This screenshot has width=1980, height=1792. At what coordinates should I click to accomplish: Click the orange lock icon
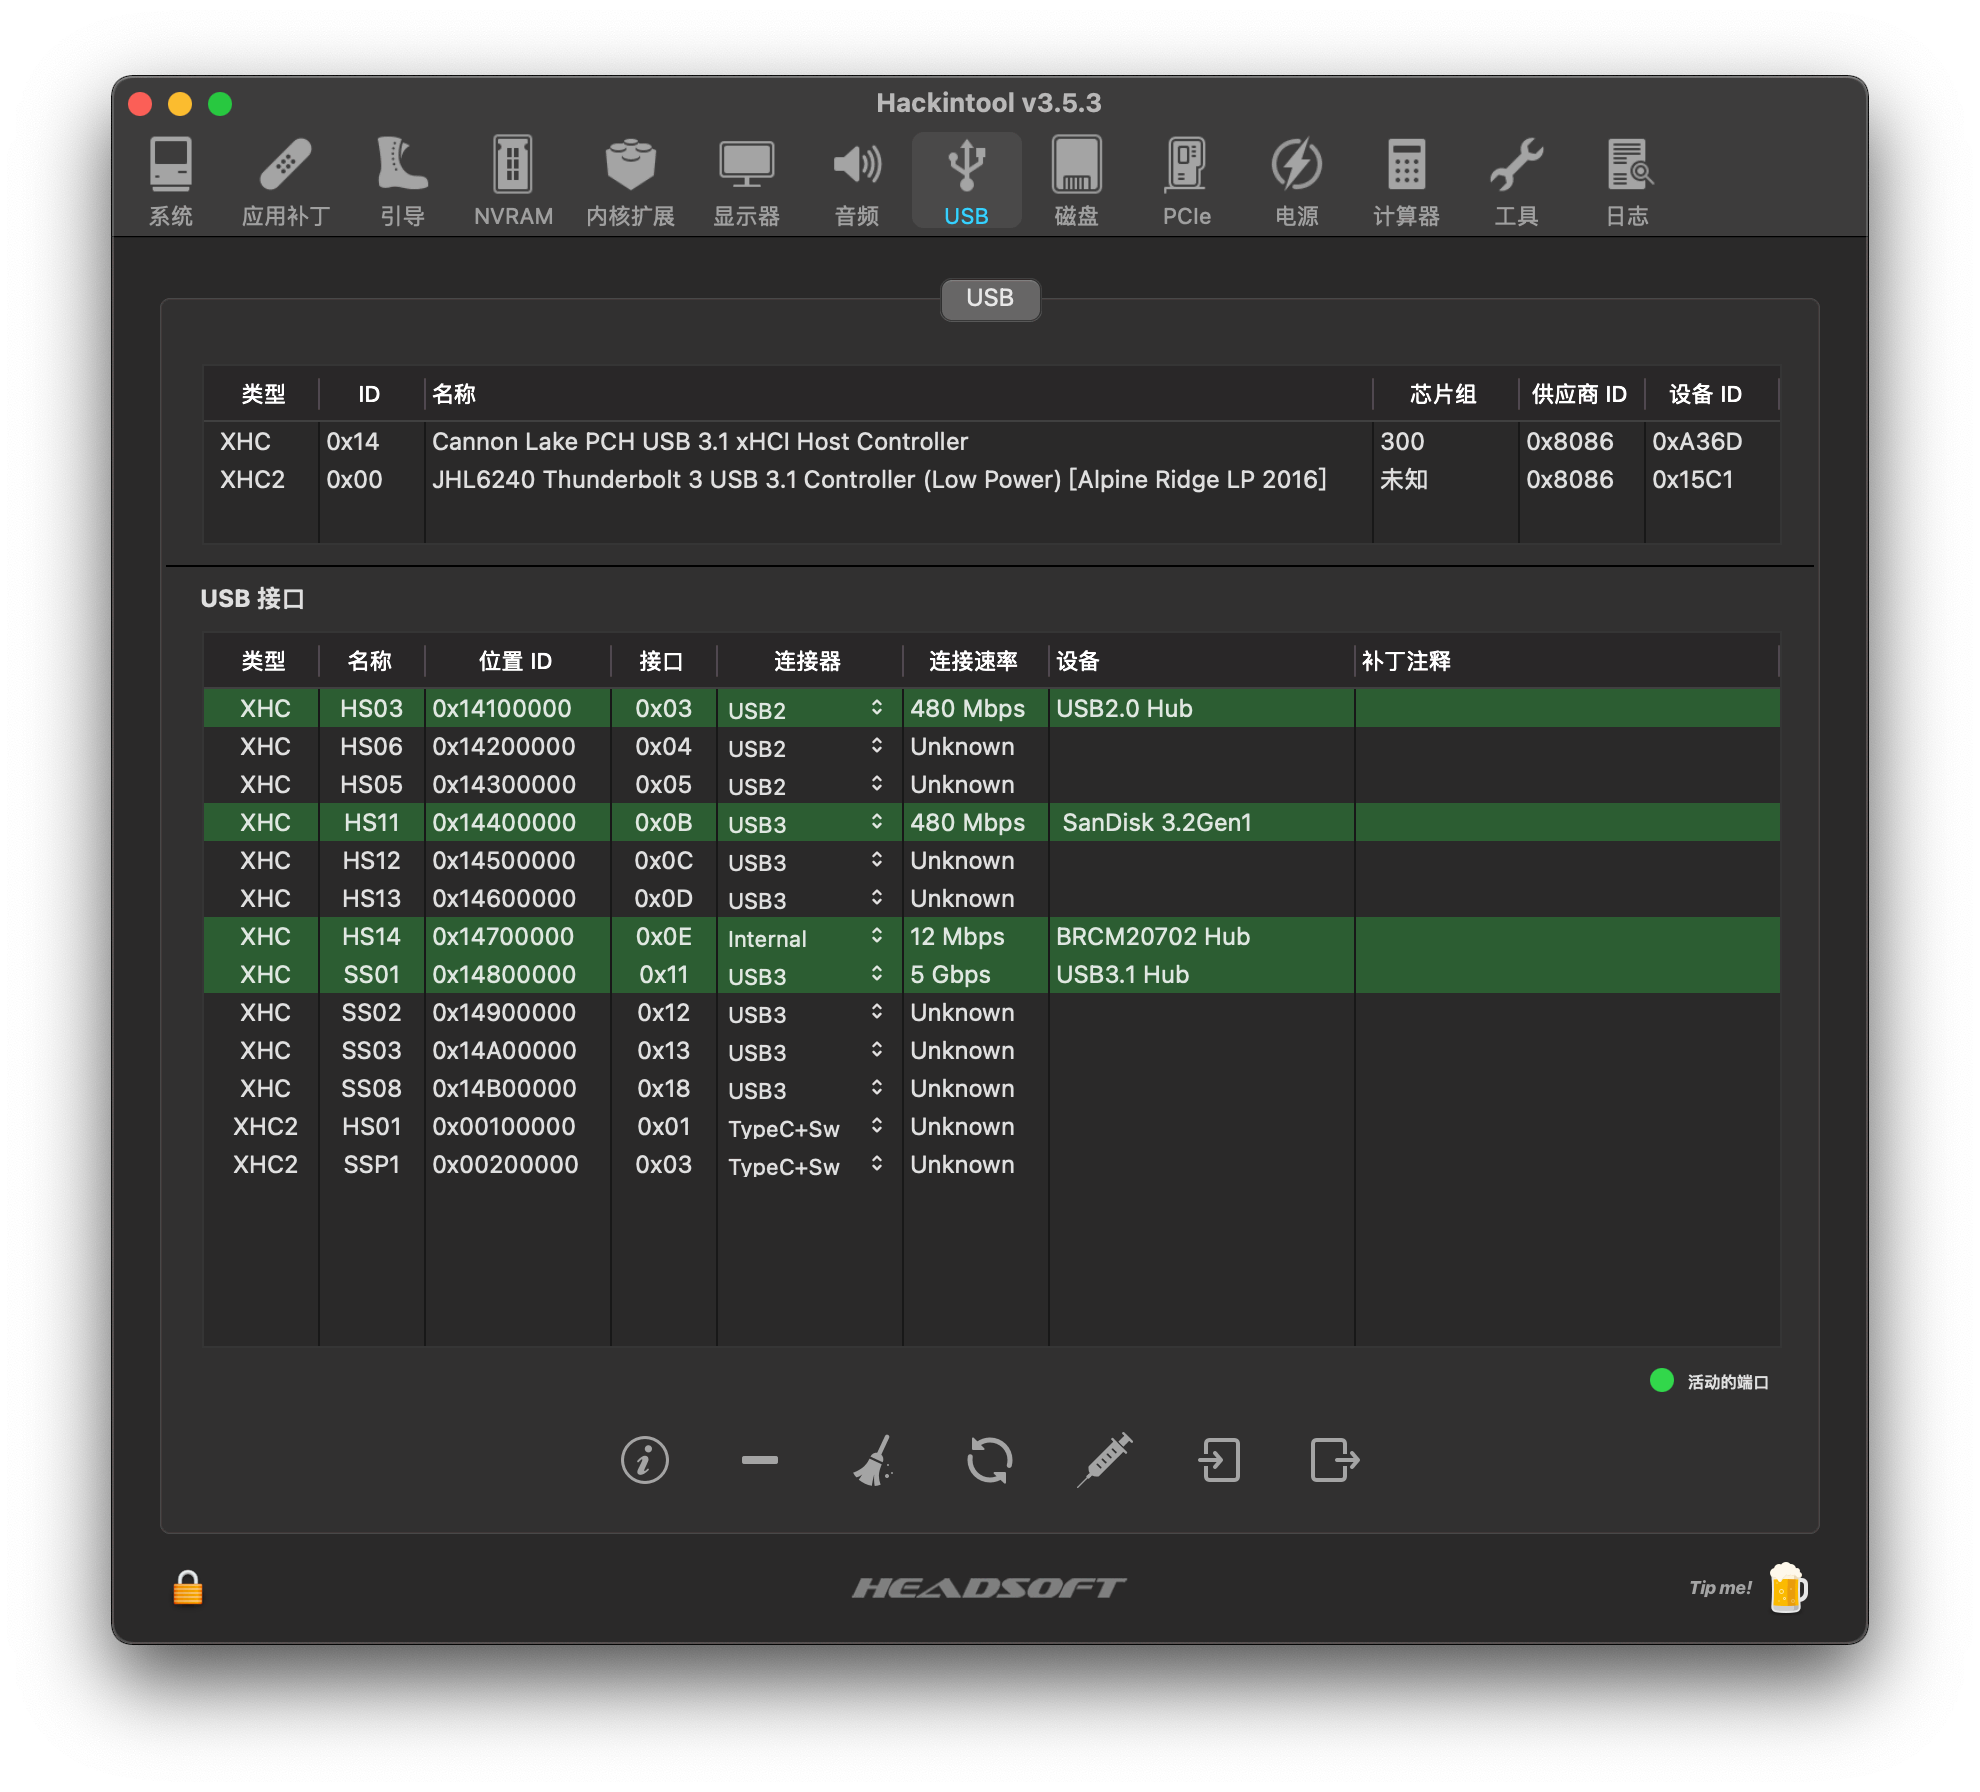coord(188,1587)
